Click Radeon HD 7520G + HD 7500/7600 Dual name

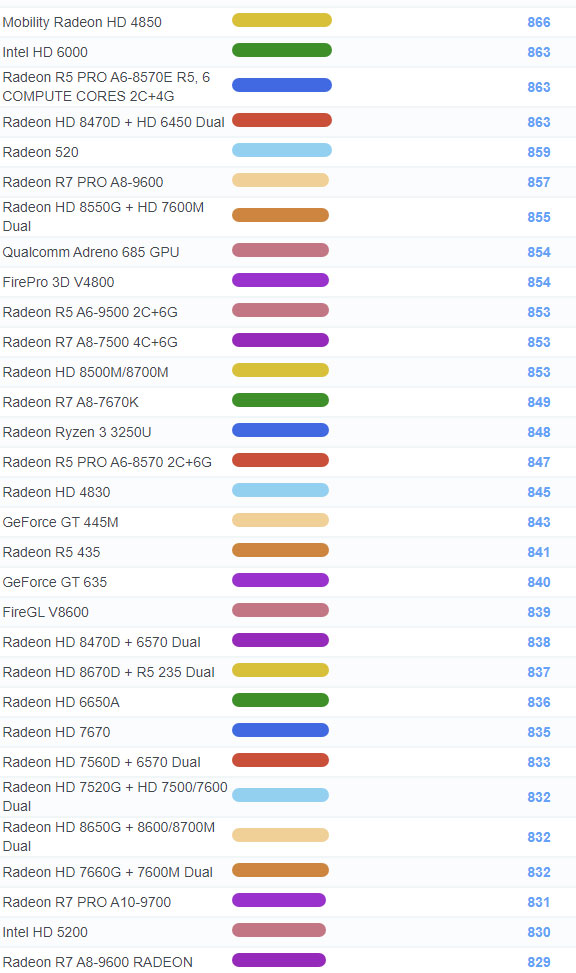point(115,797)
